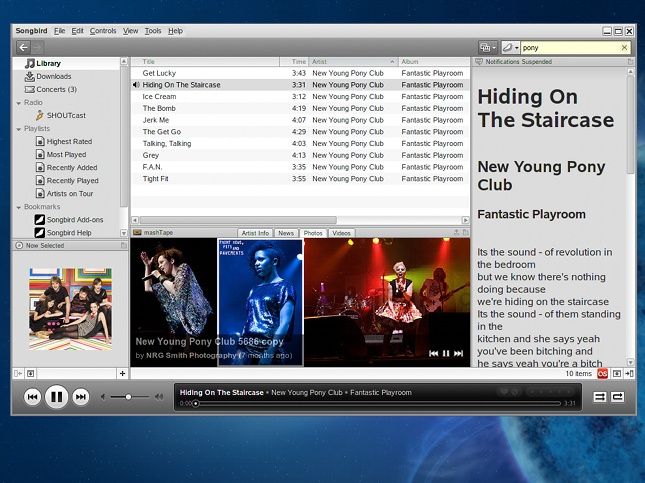This screenshot has width=645, height=483.
Task: Select the track Jerk Me
Action: pyautogui.click(x=300, y=120)
